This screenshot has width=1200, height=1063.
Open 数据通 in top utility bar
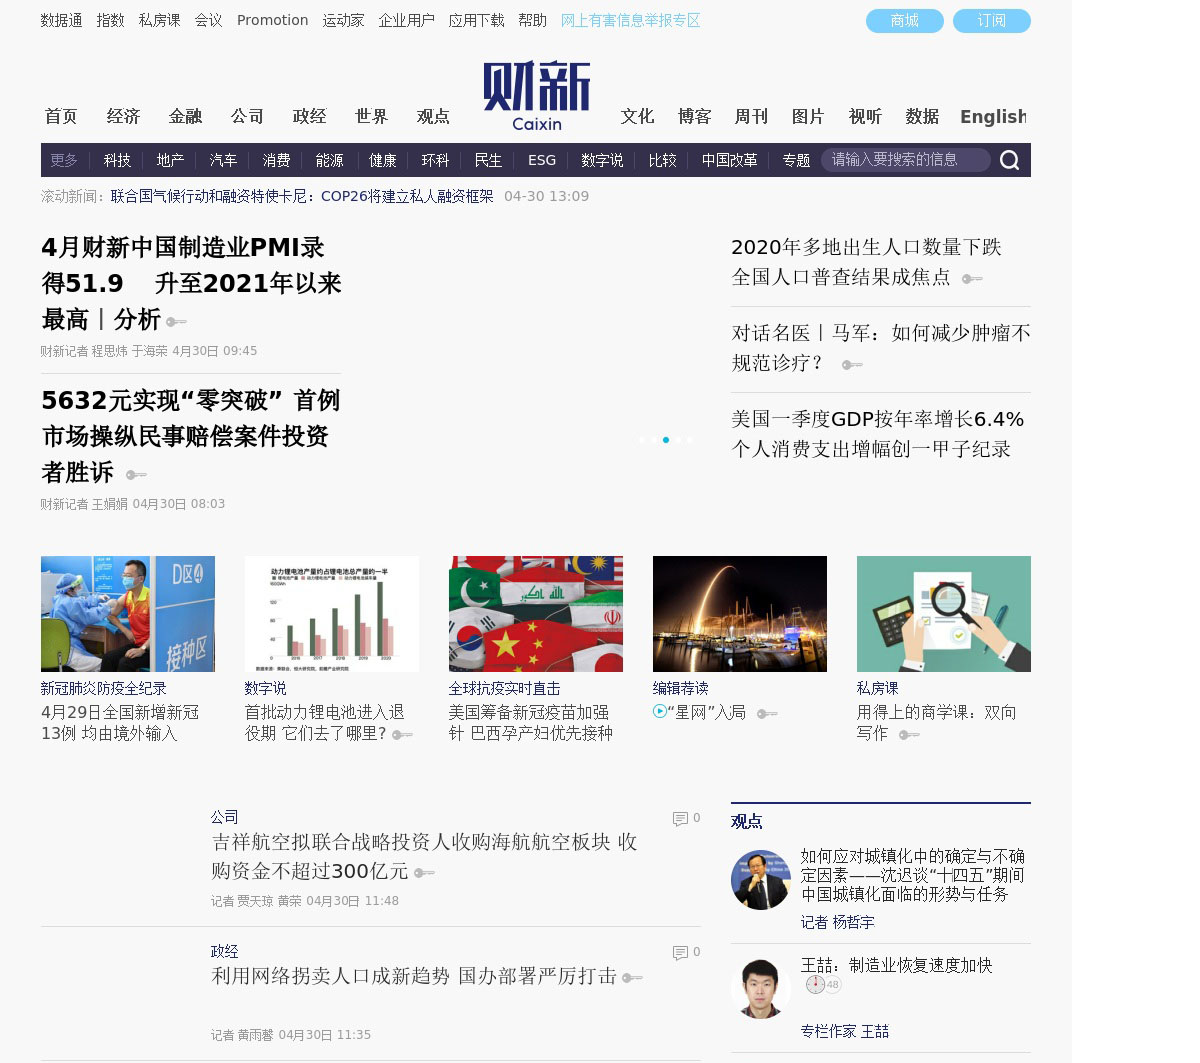coord(61,20)
